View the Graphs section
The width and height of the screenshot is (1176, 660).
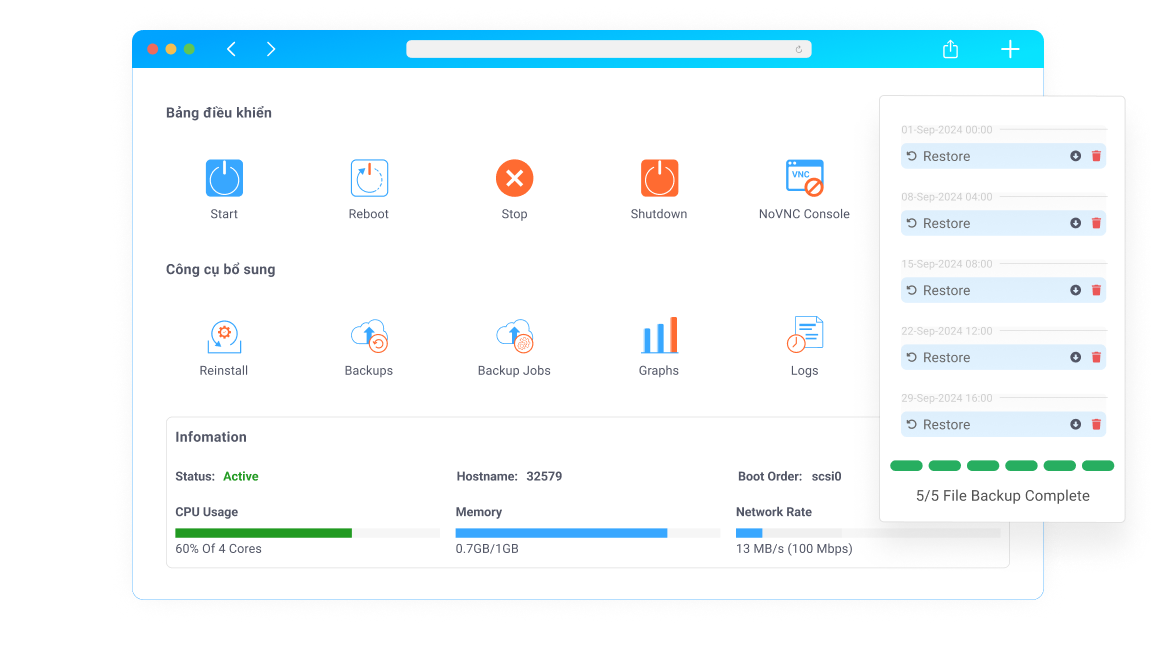click(x=659, y=335)
